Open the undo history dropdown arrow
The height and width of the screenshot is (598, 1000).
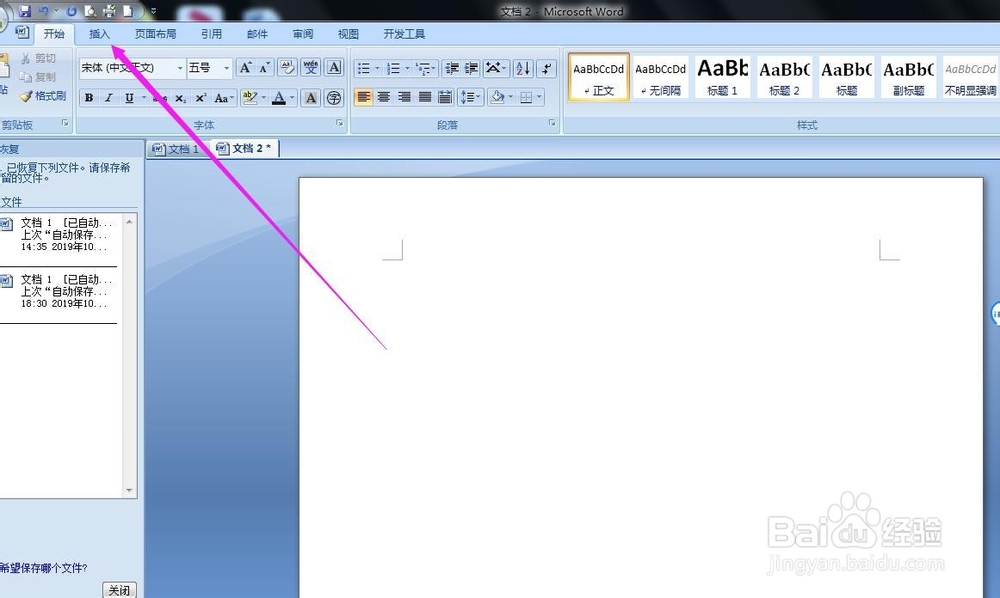56,11
